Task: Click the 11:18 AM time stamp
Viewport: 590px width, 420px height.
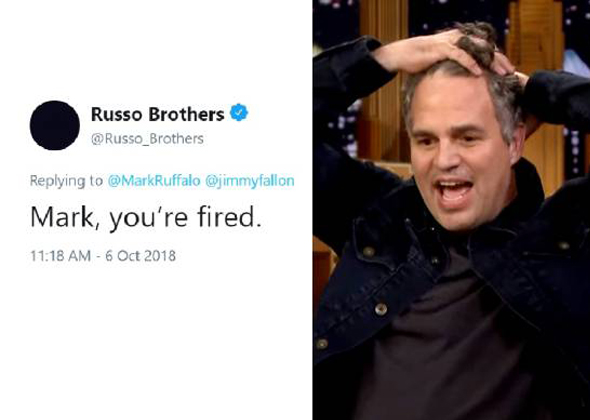Action: (60, 256)
